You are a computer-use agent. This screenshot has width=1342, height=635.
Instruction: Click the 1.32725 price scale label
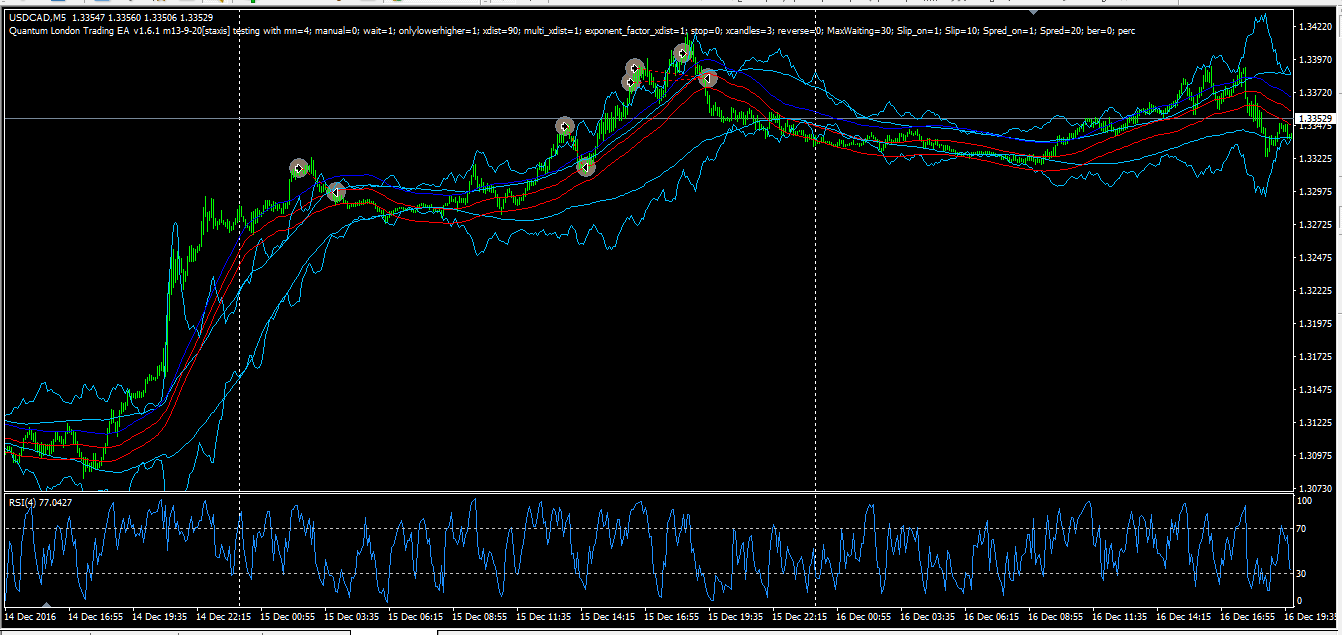click(1314, 225)
